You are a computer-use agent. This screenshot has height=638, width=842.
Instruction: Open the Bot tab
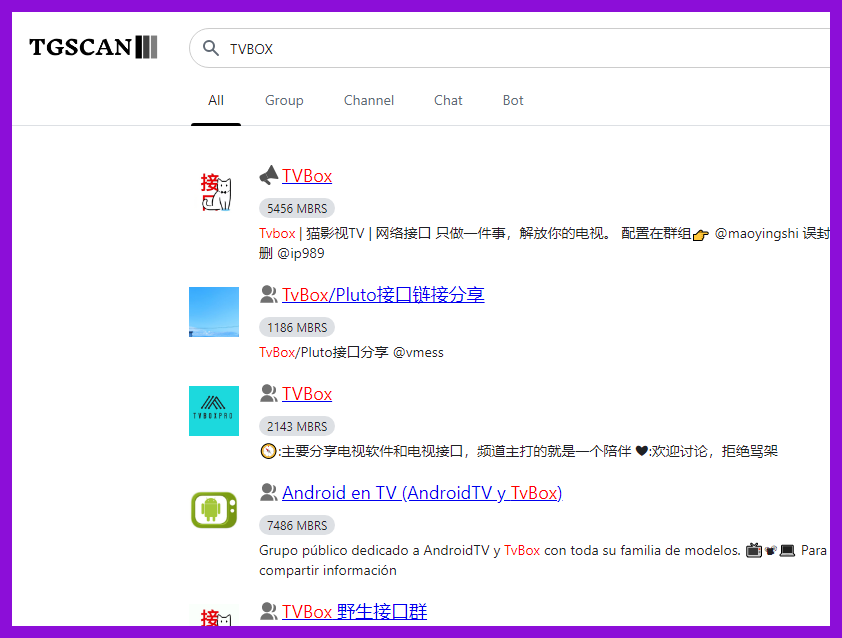point(513,100)
